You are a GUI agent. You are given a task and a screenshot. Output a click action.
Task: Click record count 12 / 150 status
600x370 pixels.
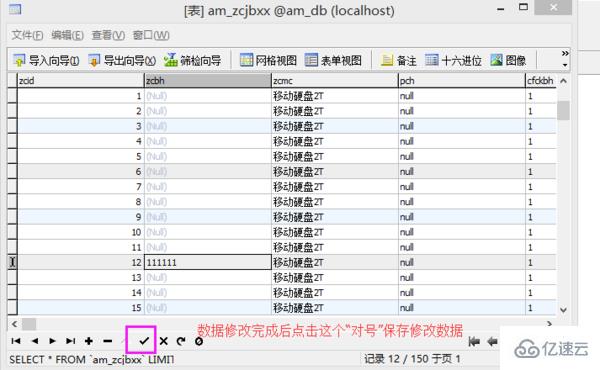click(x=412, y=359)
